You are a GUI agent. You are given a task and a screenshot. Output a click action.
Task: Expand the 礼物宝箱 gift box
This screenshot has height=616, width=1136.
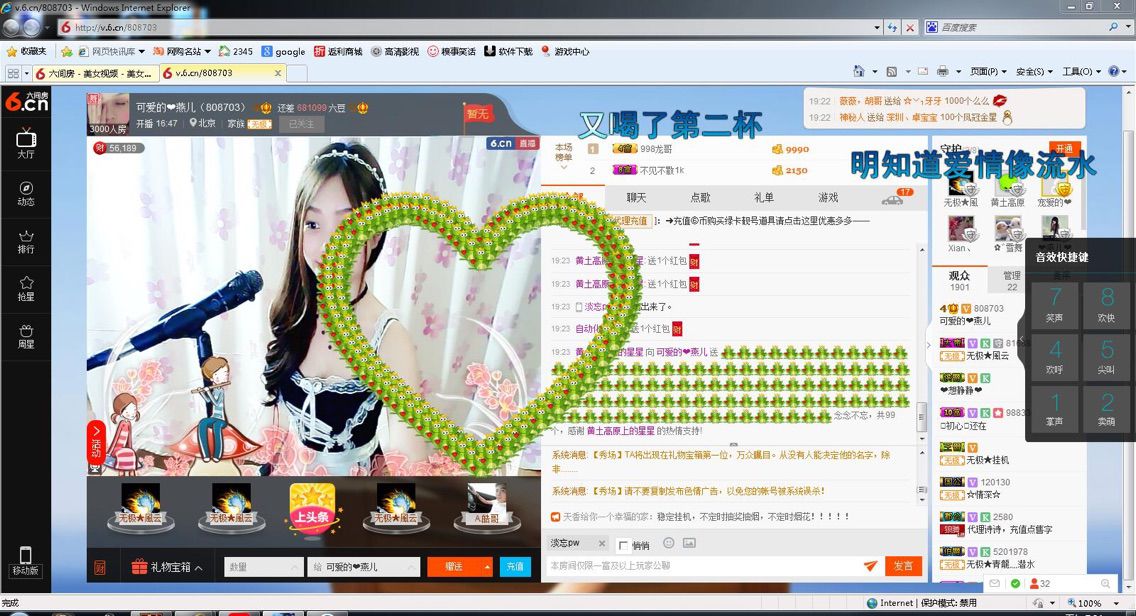pyautogui.click(x=167, y=567)
